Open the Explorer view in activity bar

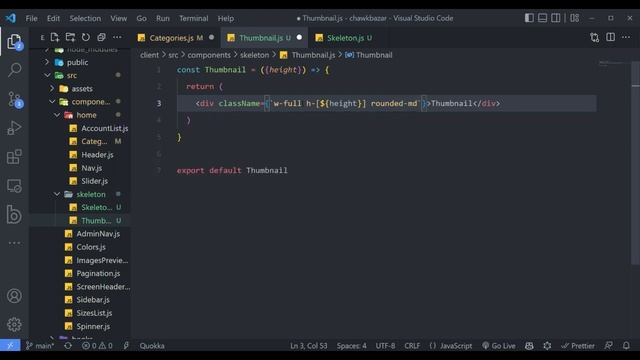[x=14, y=41]
